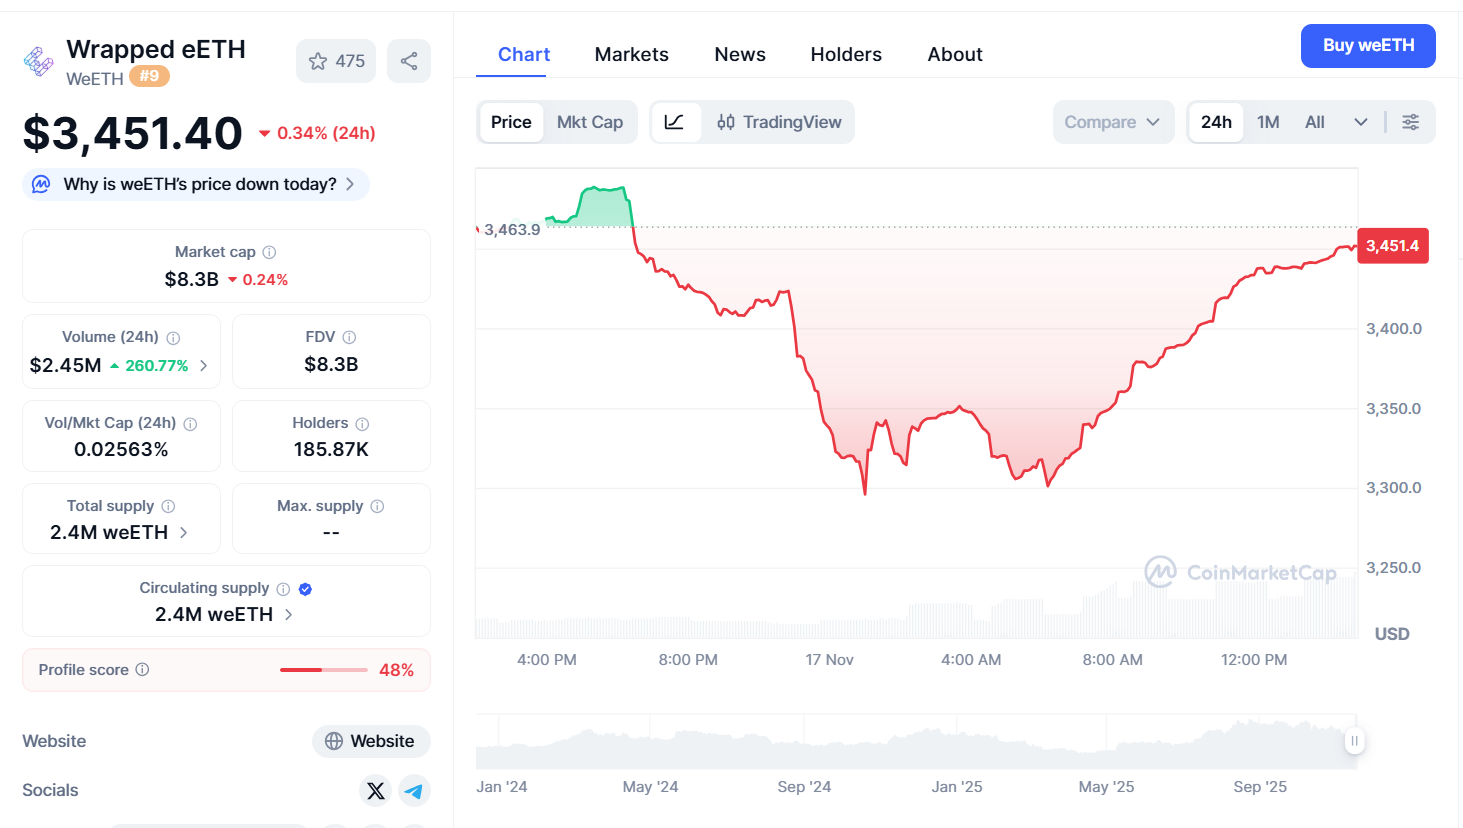Screen dimensions: 1463x828
Task: Click the Buy weETH button
Action: tap(1367, 46)
